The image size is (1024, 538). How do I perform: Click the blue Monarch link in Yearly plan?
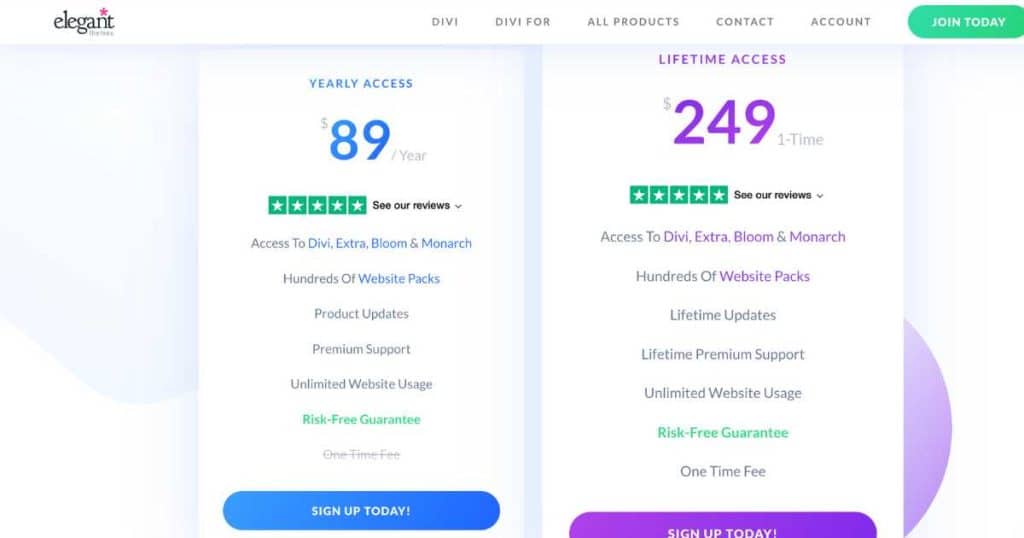click(446, 243)
